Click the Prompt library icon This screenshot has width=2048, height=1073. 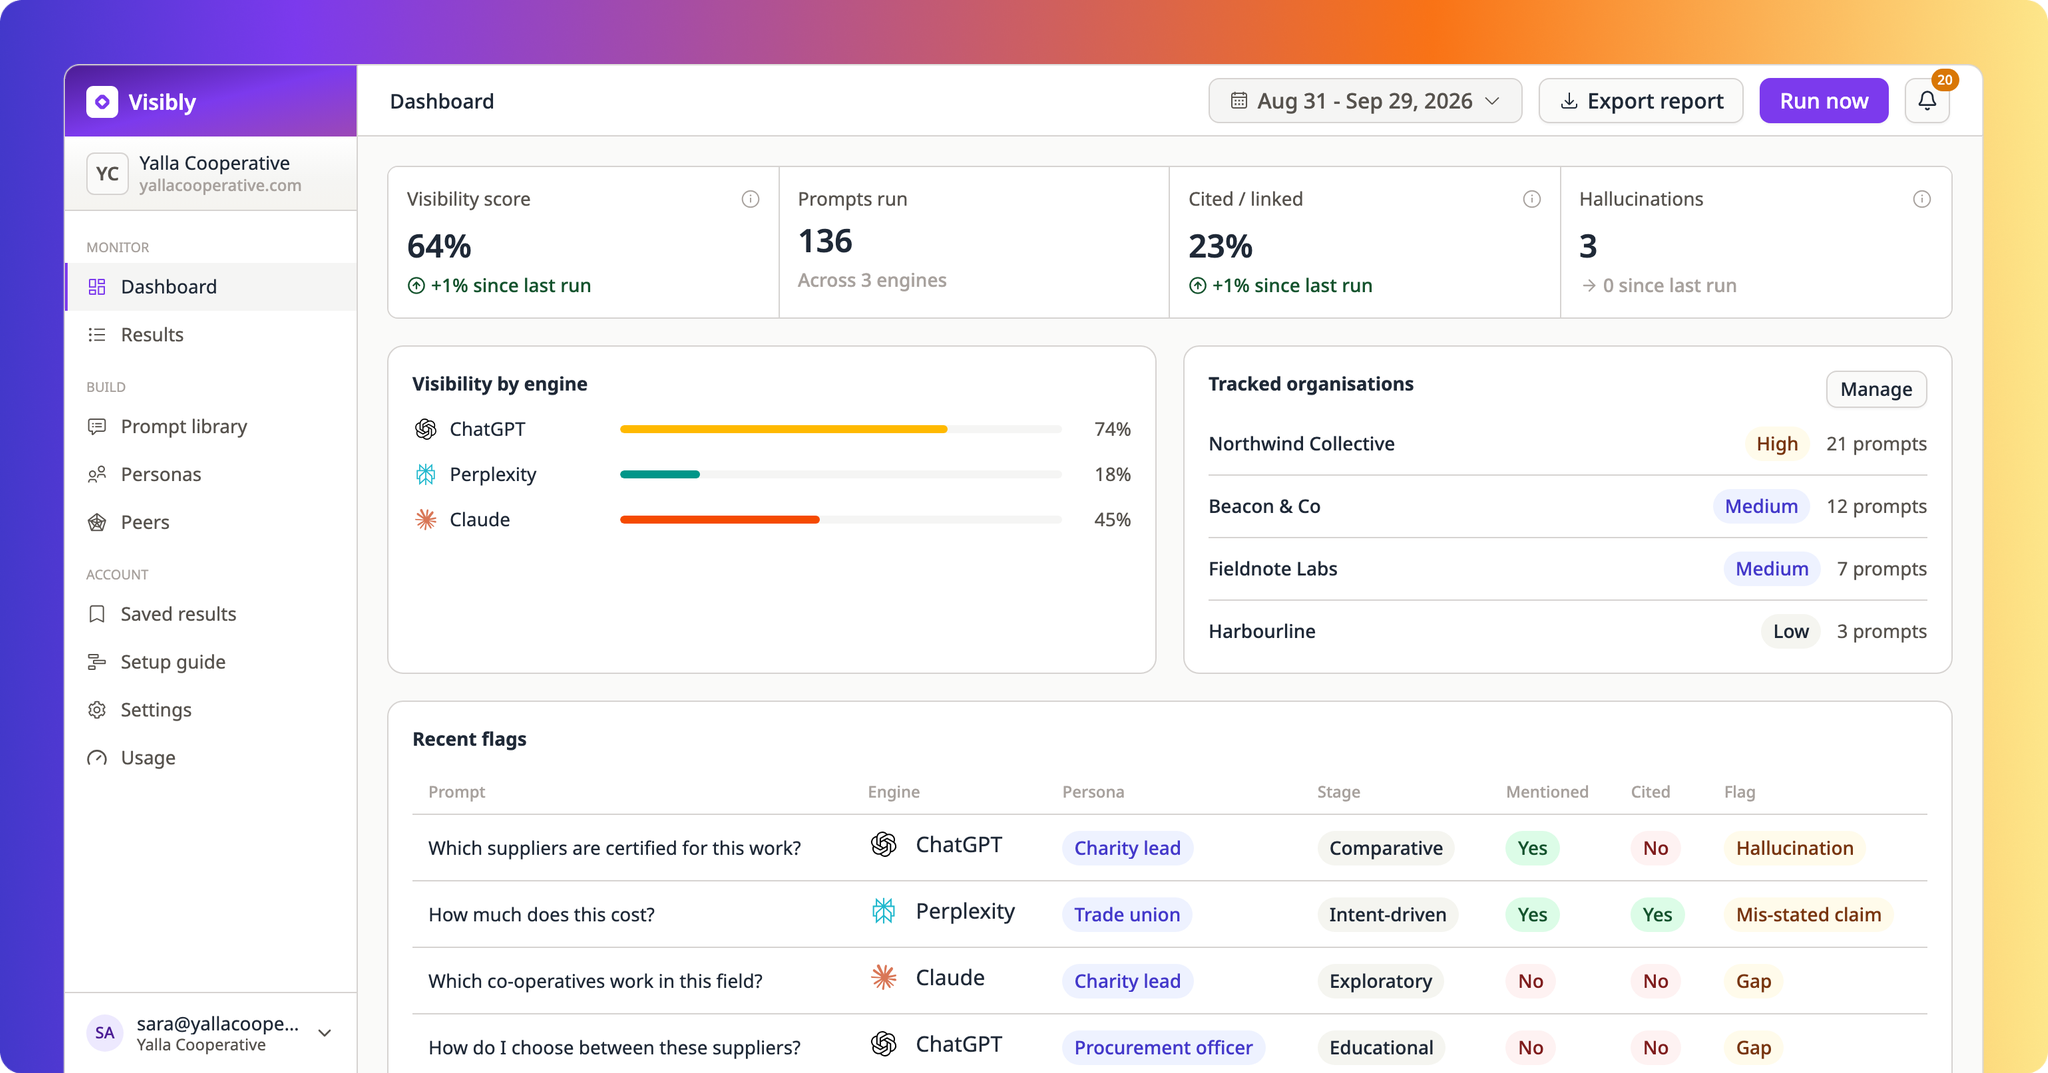coord(97,427)
